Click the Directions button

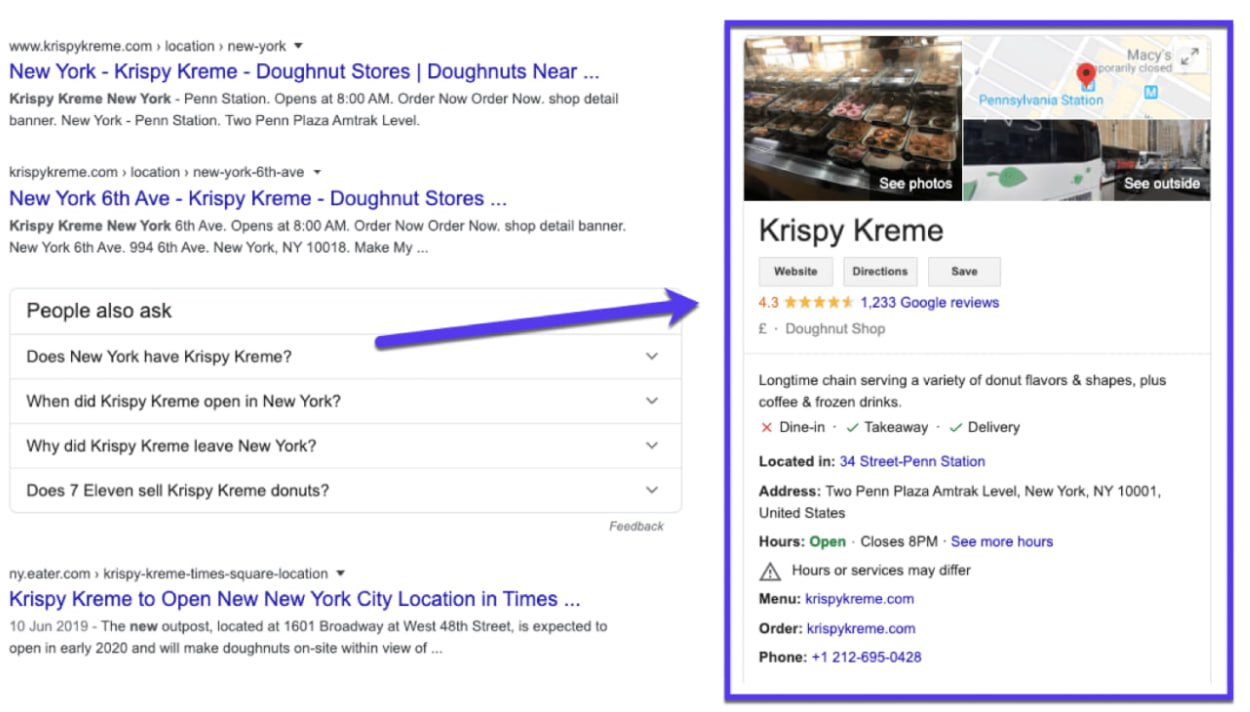(880, 271)
